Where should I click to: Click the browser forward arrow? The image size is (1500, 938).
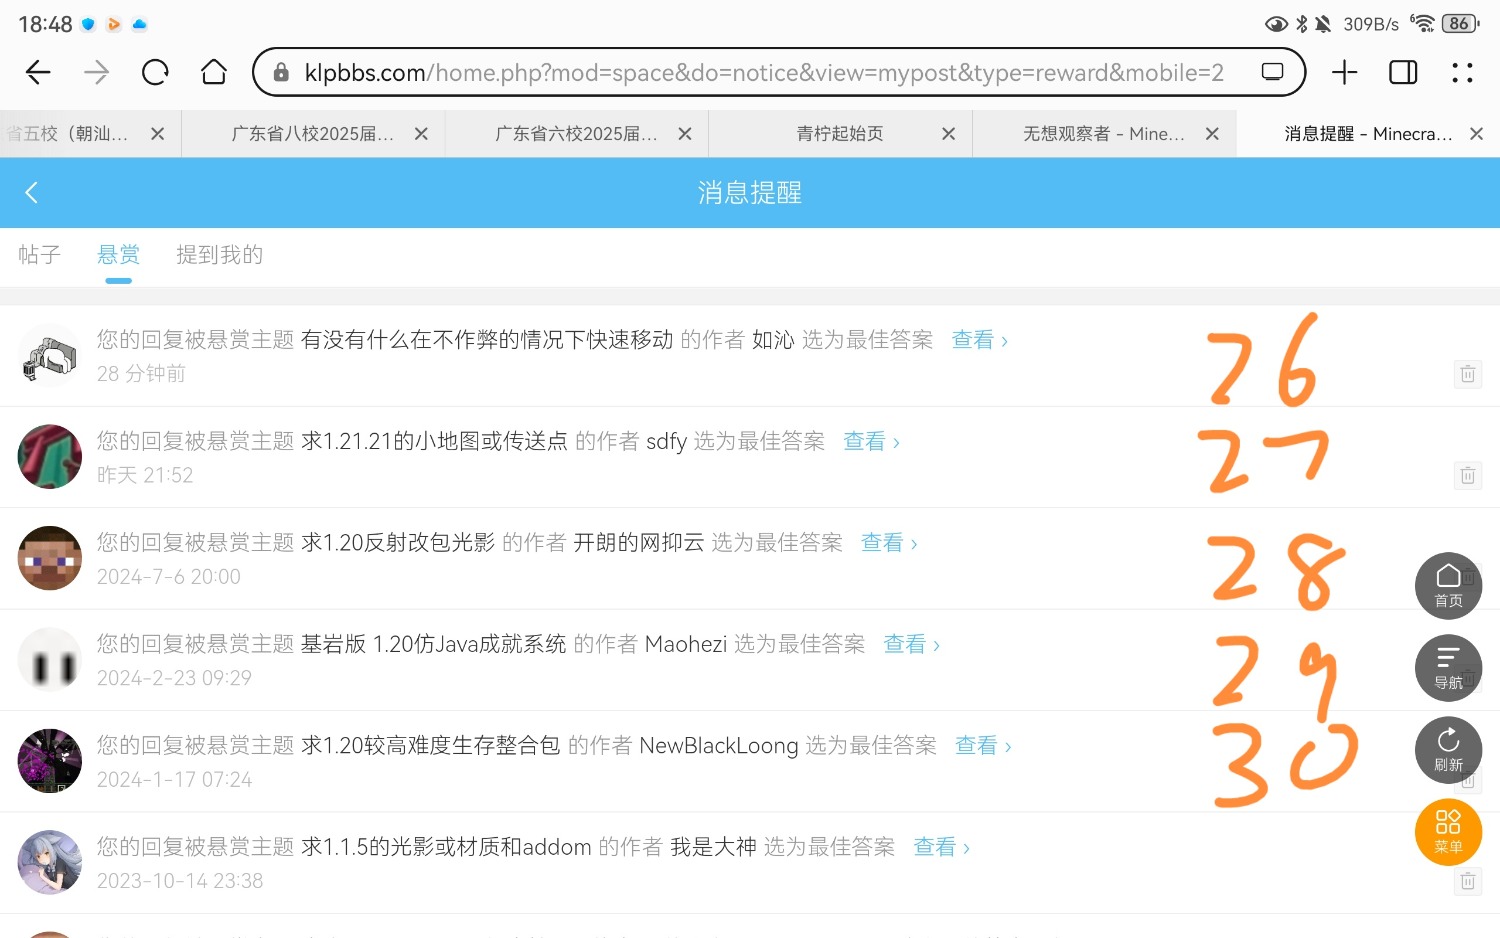click(97, 72)
